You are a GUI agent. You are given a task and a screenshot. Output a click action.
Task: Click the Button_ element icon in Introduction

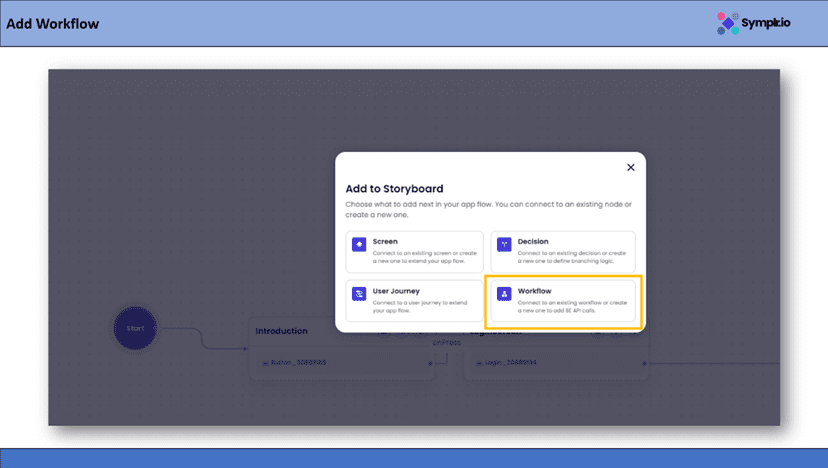[265, 363]
